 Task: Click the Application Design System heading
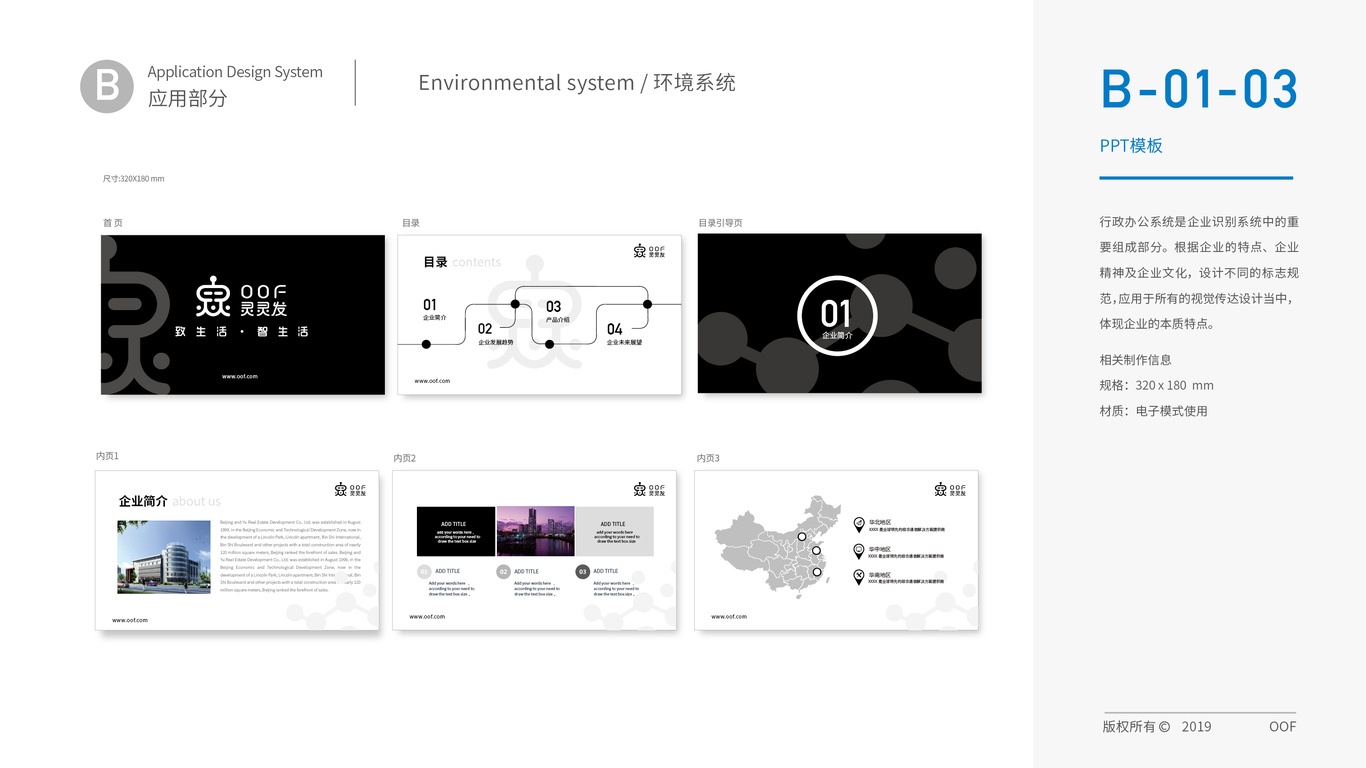(x=235, y=72)
